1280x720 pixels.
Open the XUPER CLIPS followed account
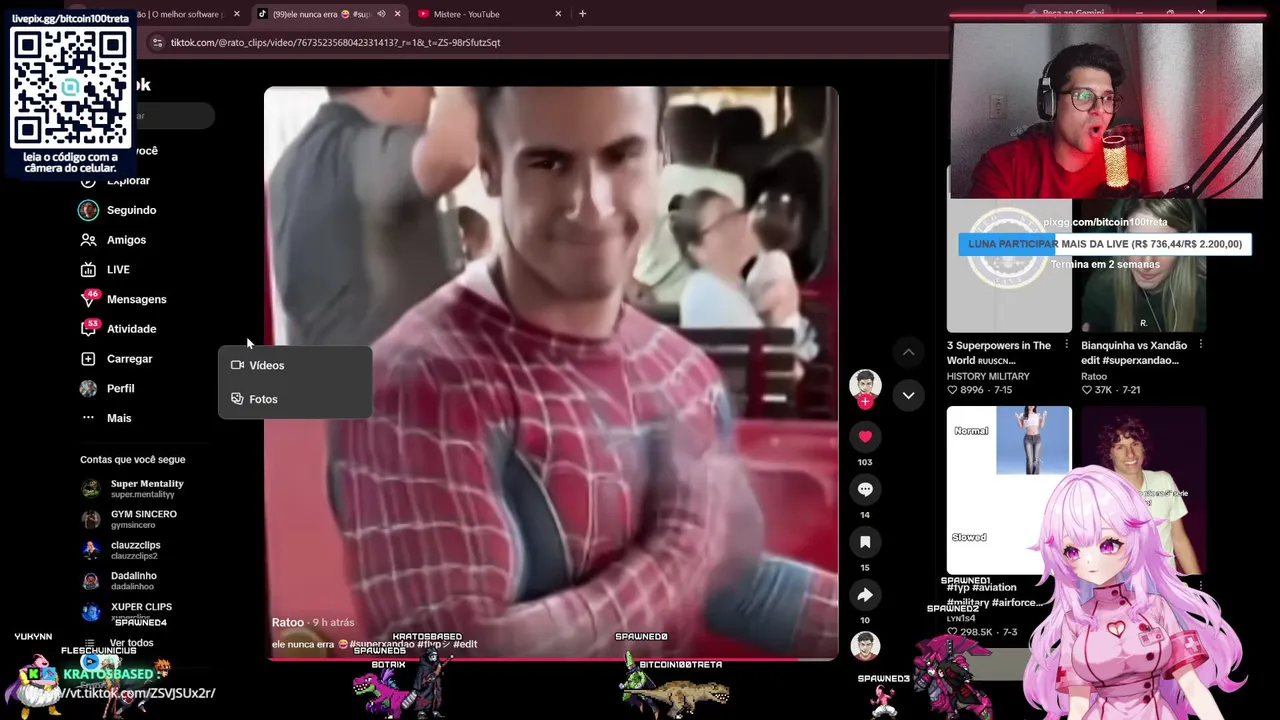(141, 607)
